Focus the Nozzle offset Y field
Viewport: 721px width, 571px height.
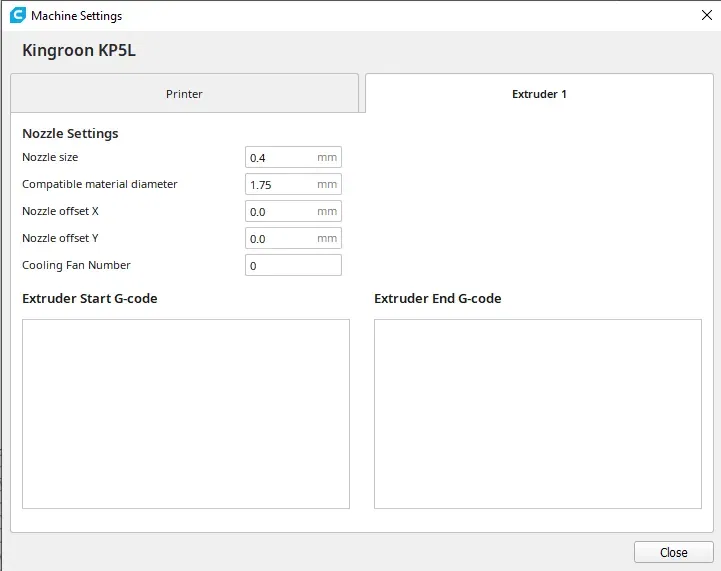293,238
